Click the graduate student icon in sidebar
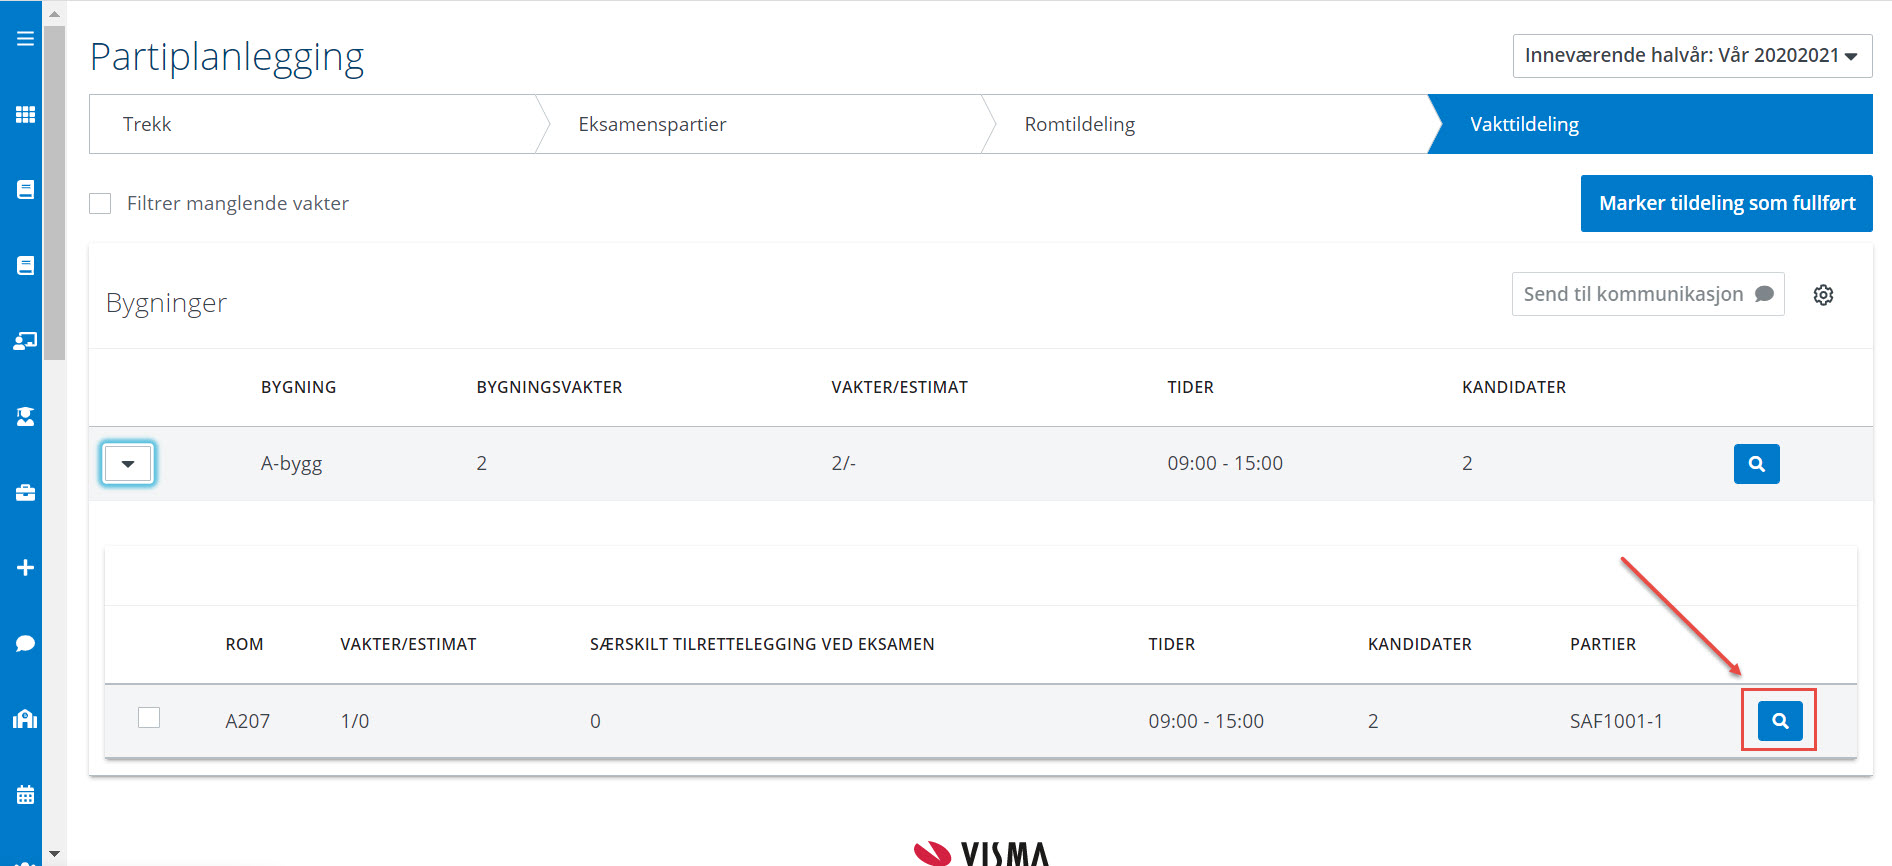 point(25,417)
